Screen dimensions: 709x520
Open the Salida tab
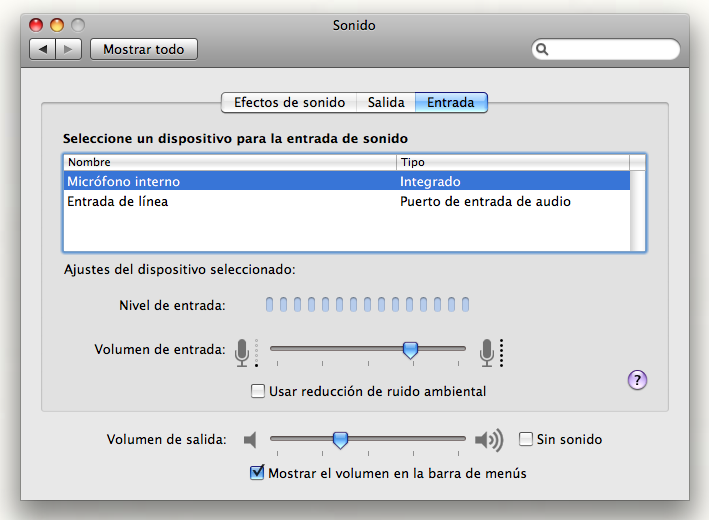coord(386,102)
